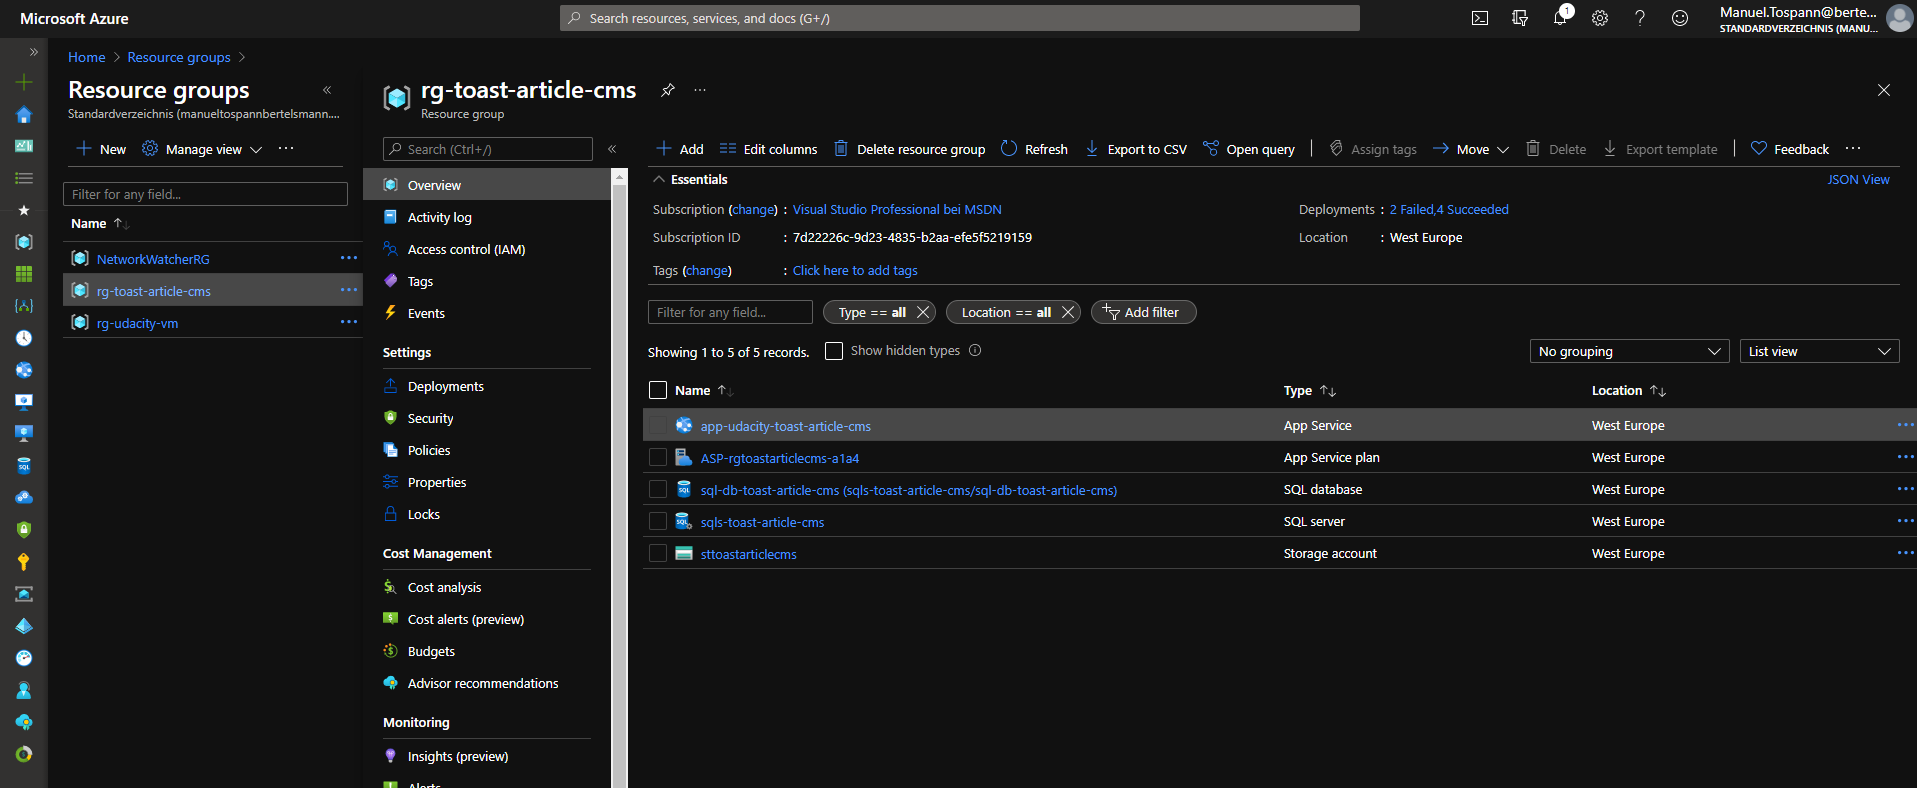Open sttoastarticlecms storage account
This screenshot has width=1917, height=788.
(x=749, y=554)
